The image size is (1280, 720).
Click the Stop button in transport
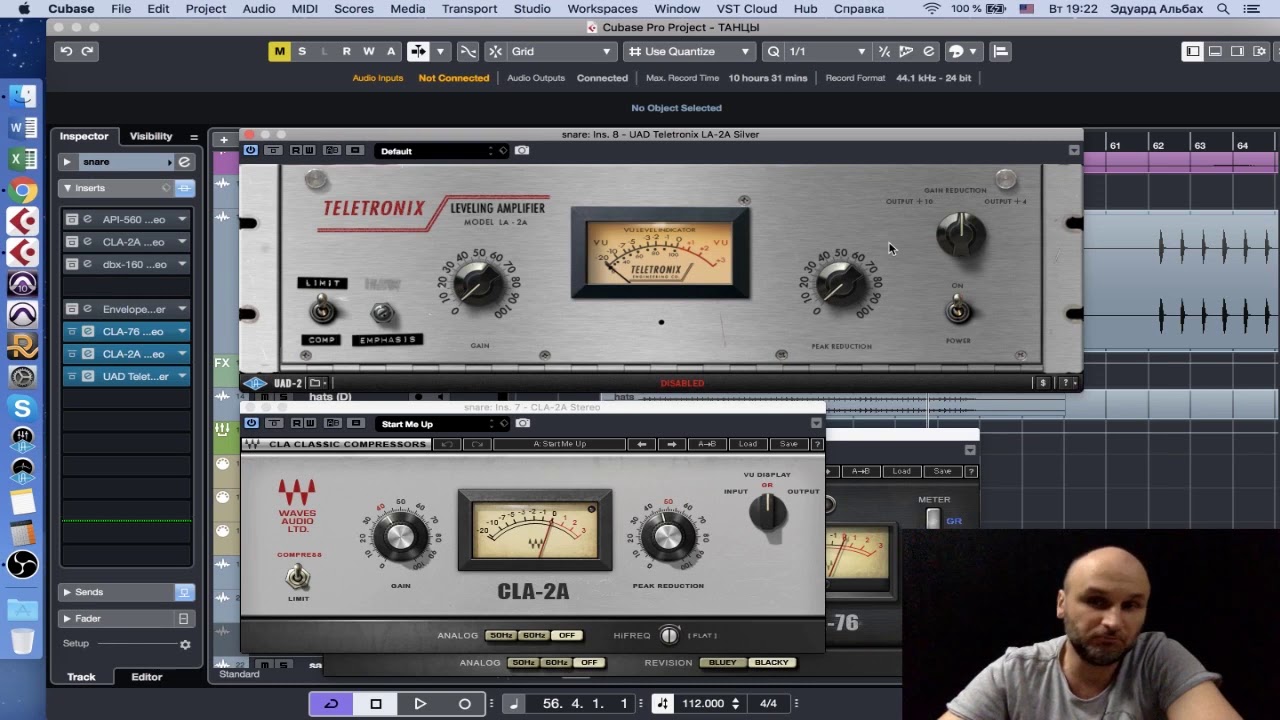tap(376, 704)
